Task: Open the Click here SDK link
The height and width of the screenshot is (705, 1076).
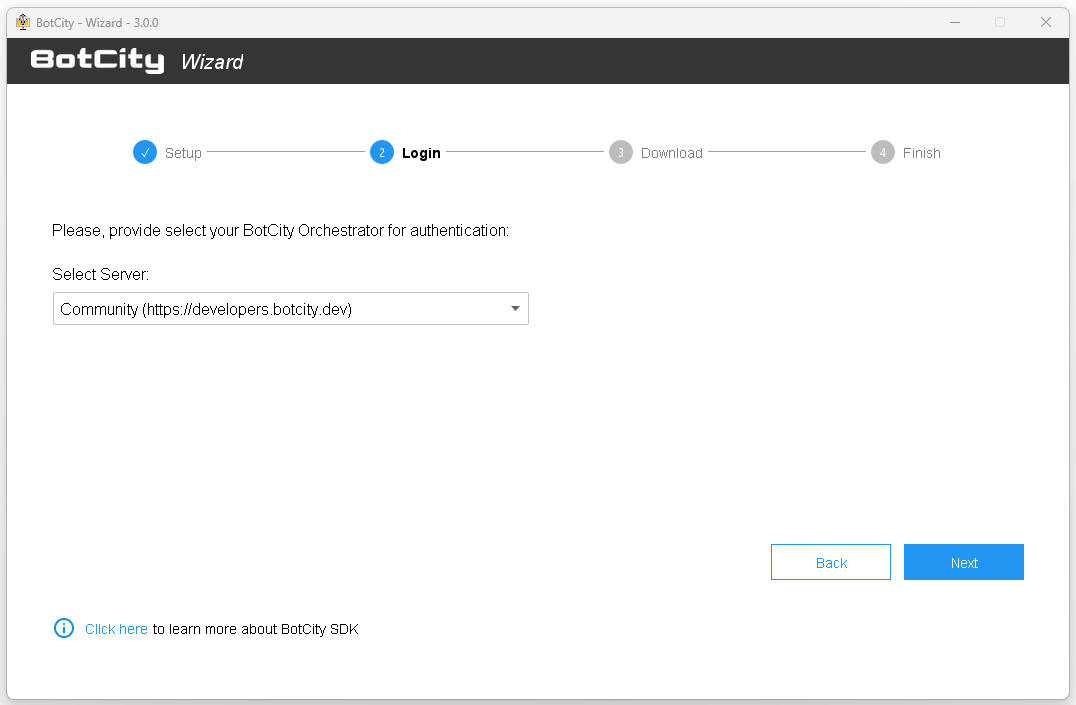Action: coord(116,628)
